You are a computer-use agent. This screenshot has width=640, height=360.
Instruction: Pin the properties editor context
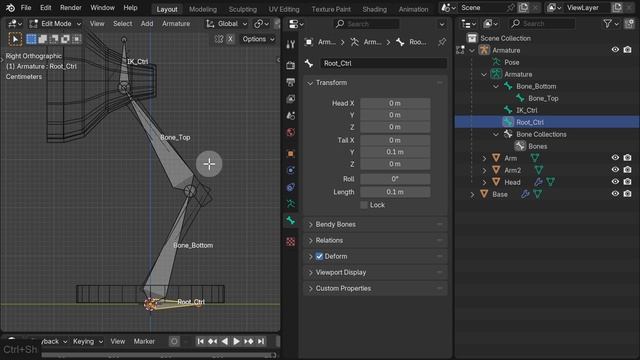point(442,42)
